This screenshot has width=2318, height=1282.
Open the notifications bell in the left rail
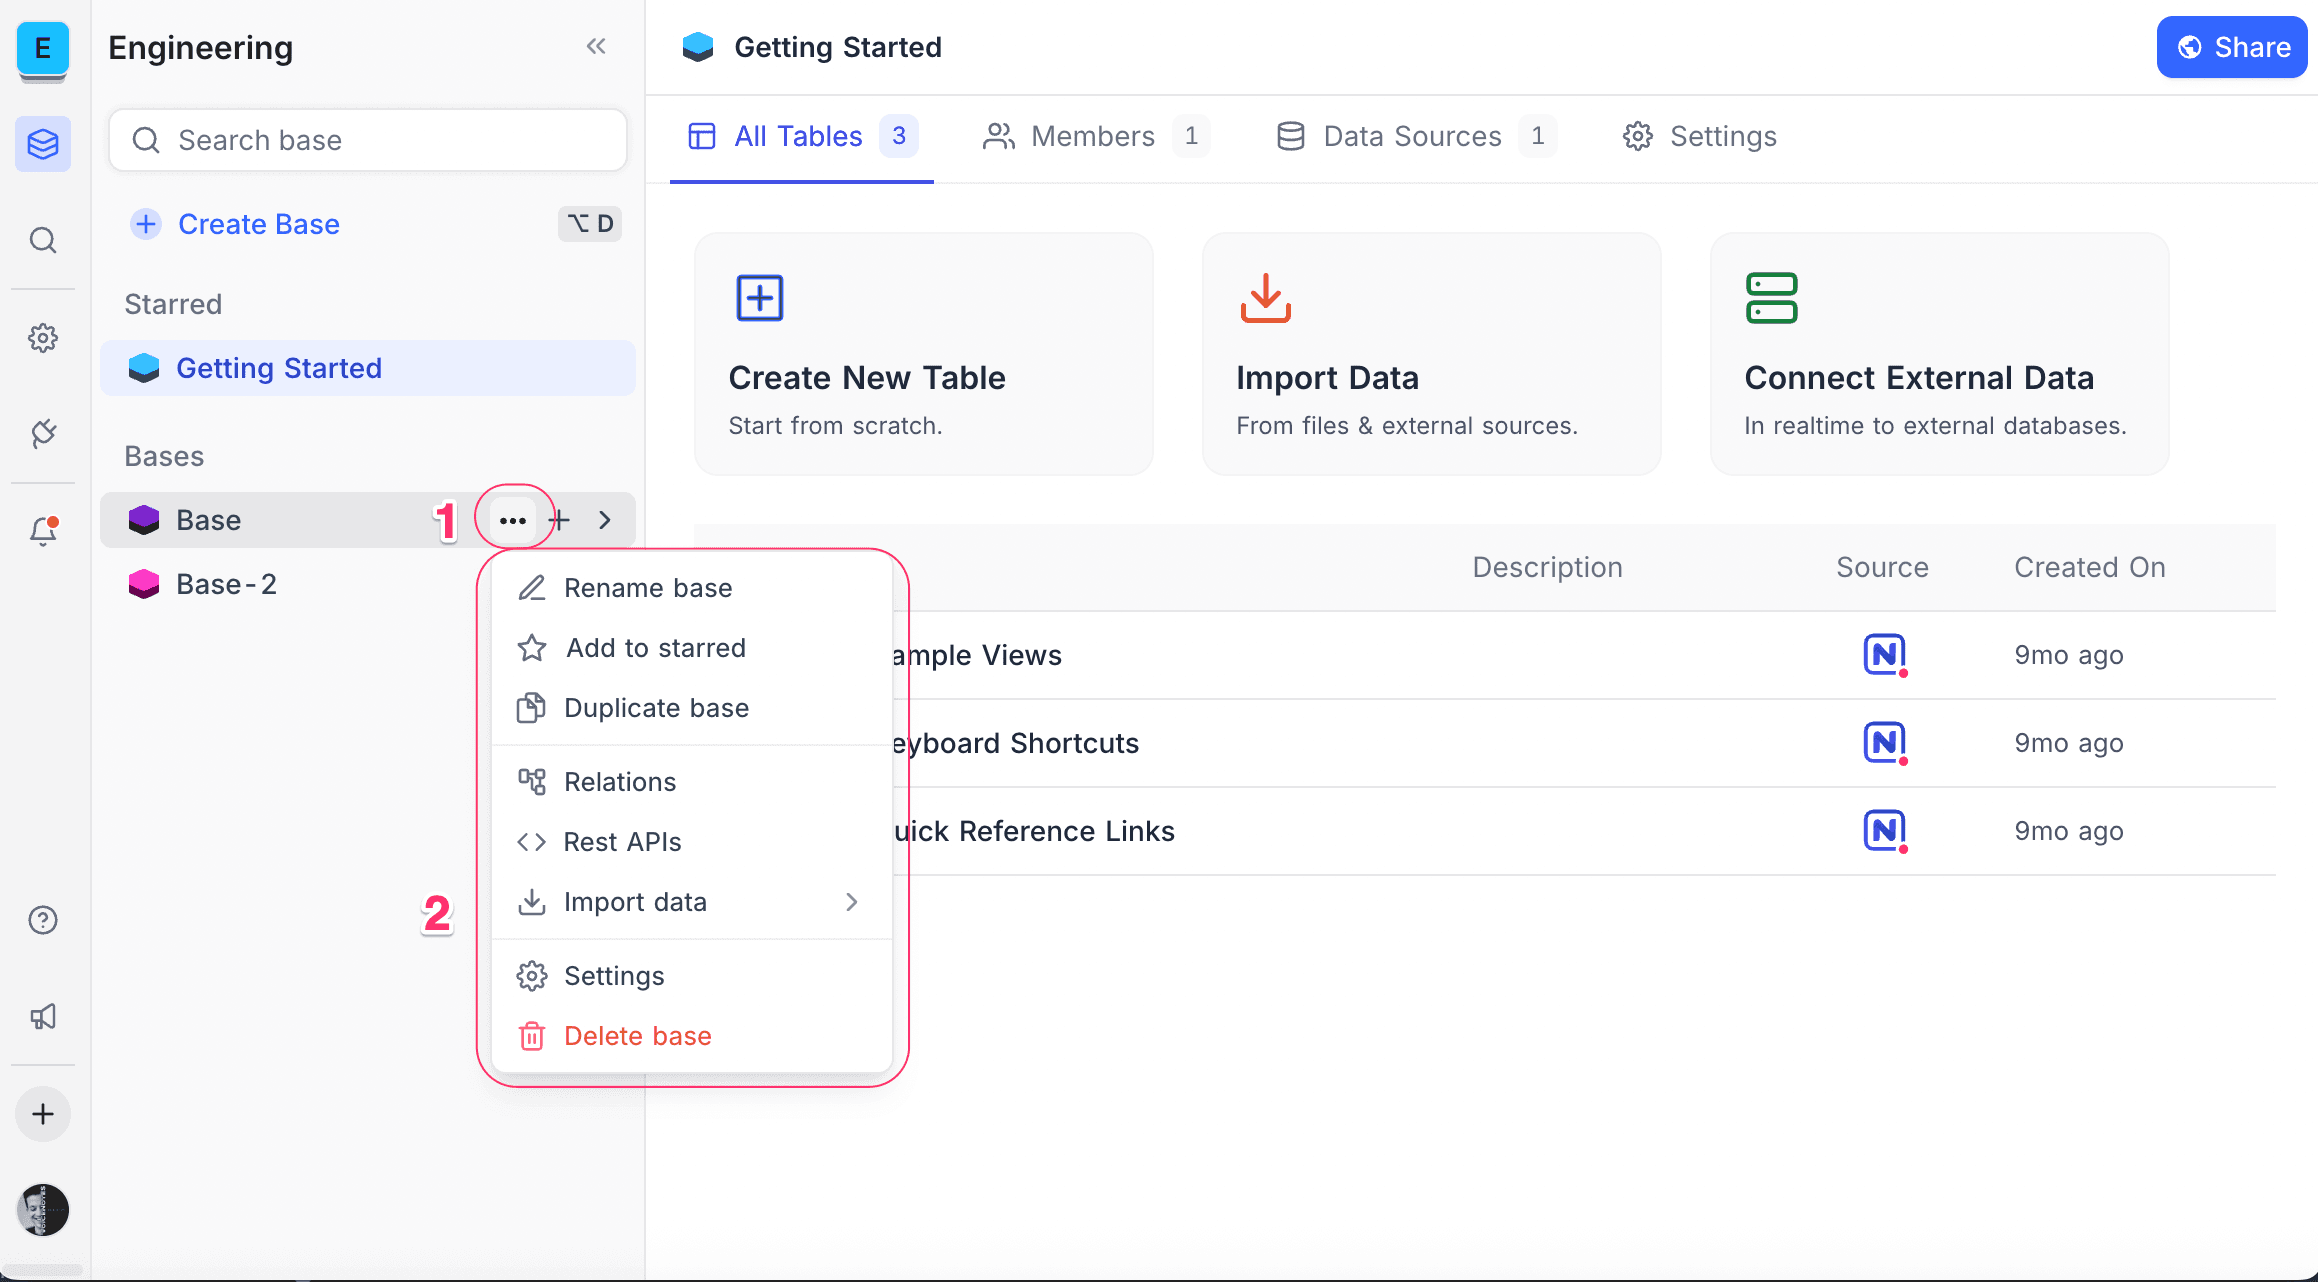tap(43, 531)
